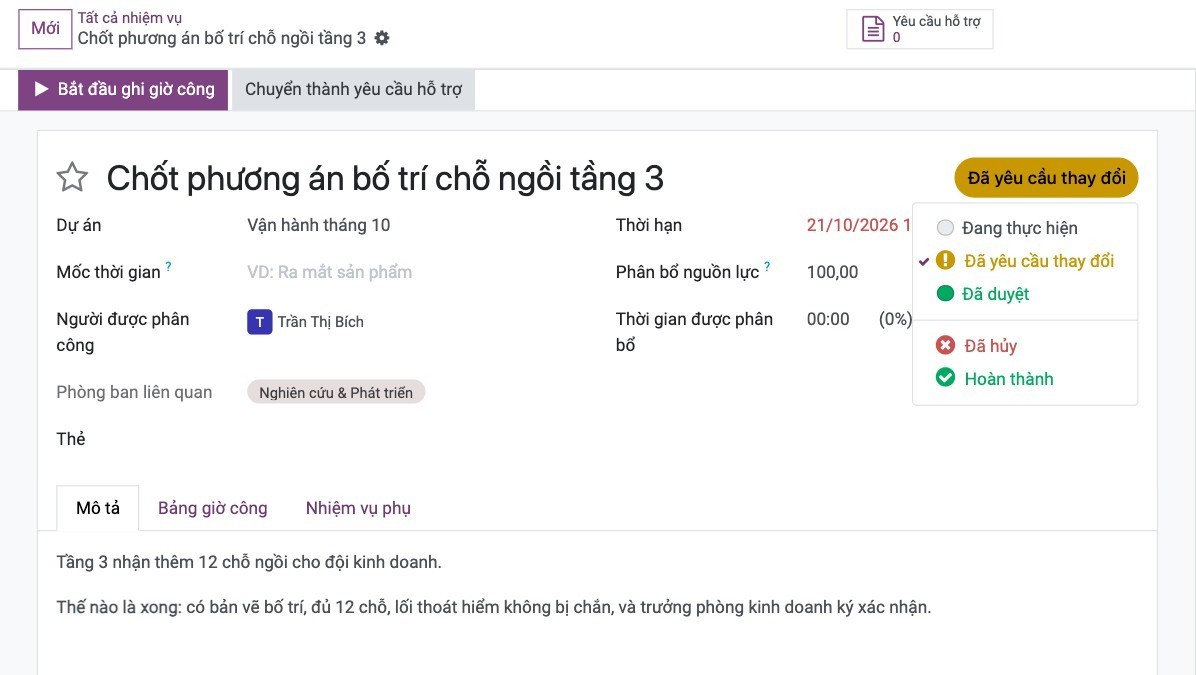Click the Trần Thị Bích avatar icon
This screenshot has width=1196, height=675.
tap(259, 322)
